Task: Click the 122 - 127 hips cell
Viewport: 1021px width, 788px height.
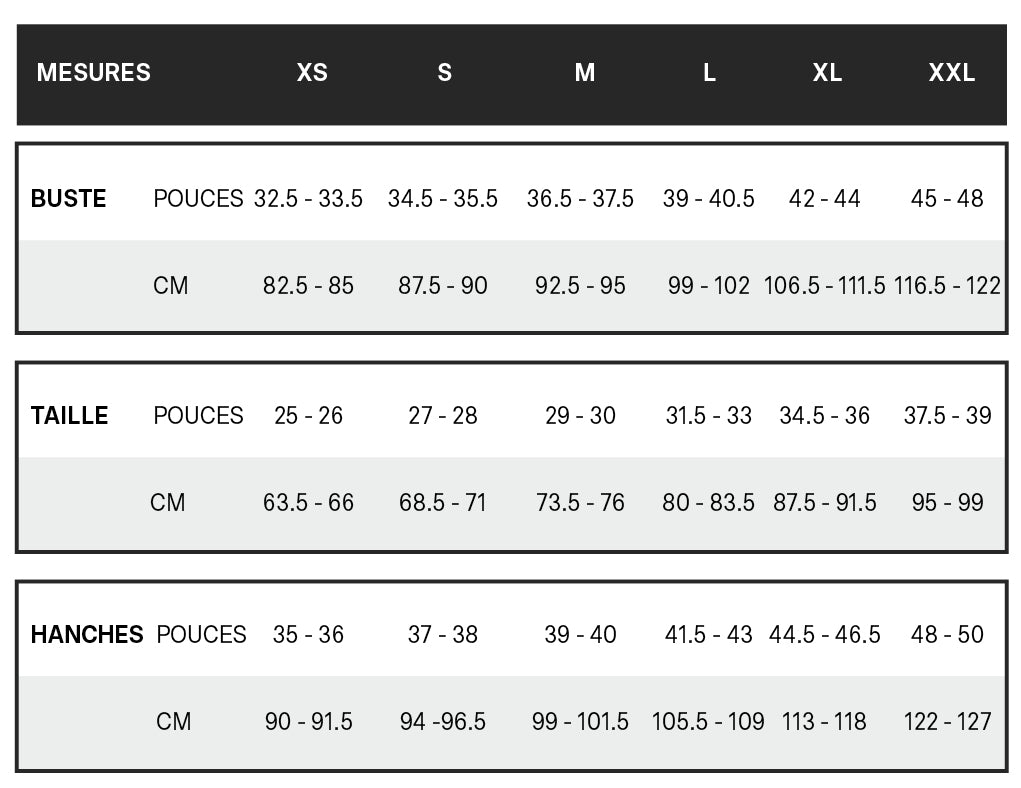Action: (x=947, y=721)
